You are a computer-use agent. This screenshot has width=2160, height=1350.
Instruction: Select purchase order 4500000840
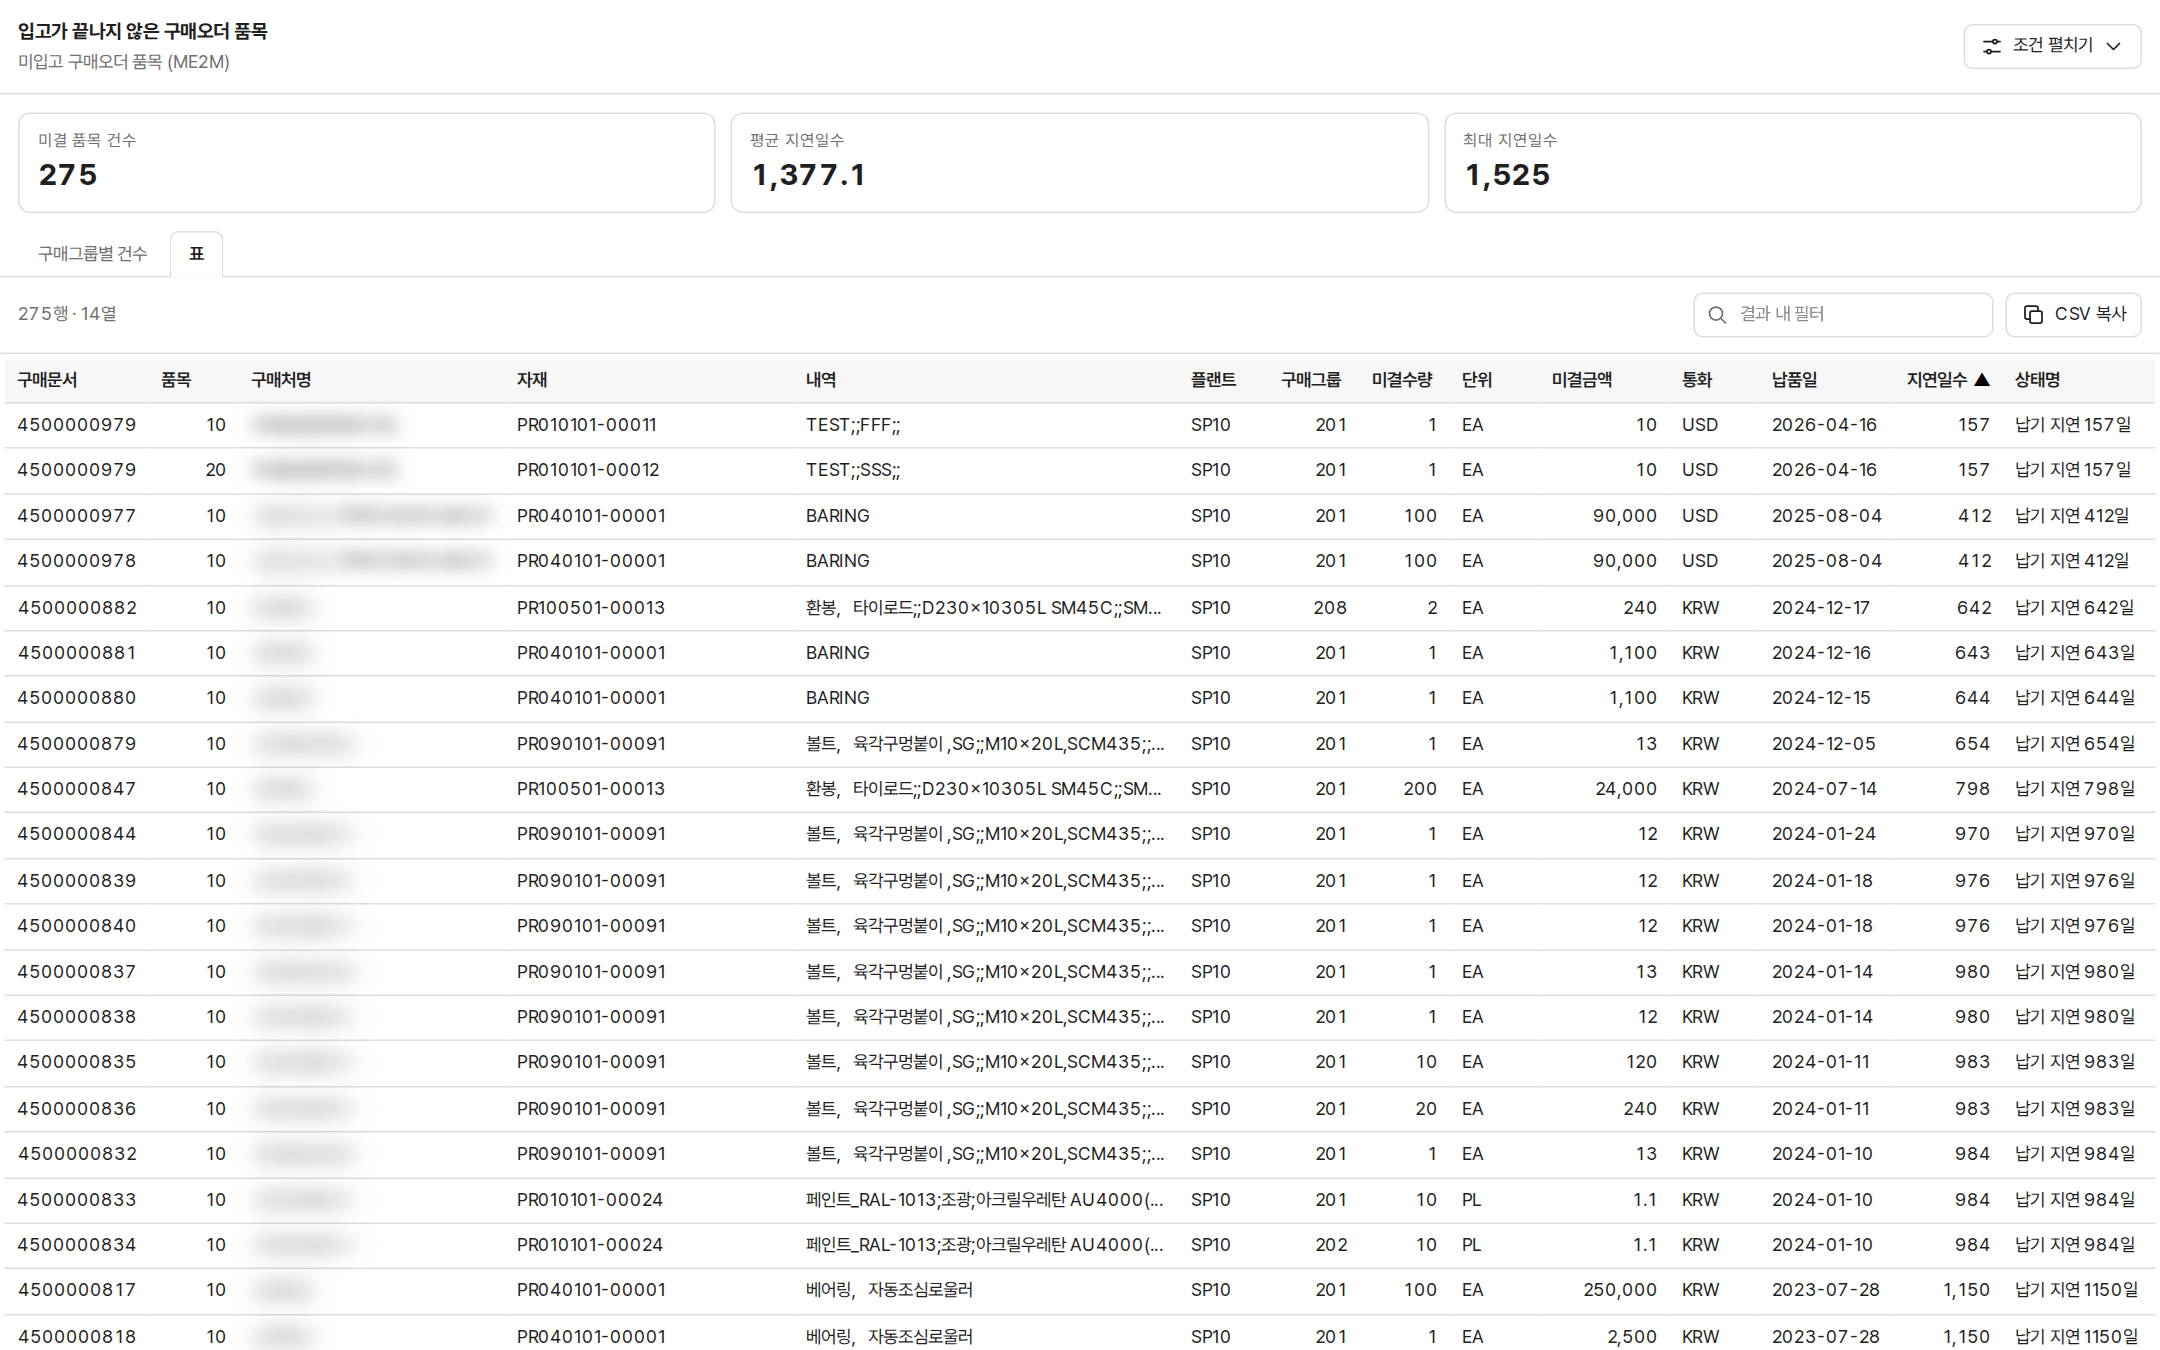click(77, 926)
